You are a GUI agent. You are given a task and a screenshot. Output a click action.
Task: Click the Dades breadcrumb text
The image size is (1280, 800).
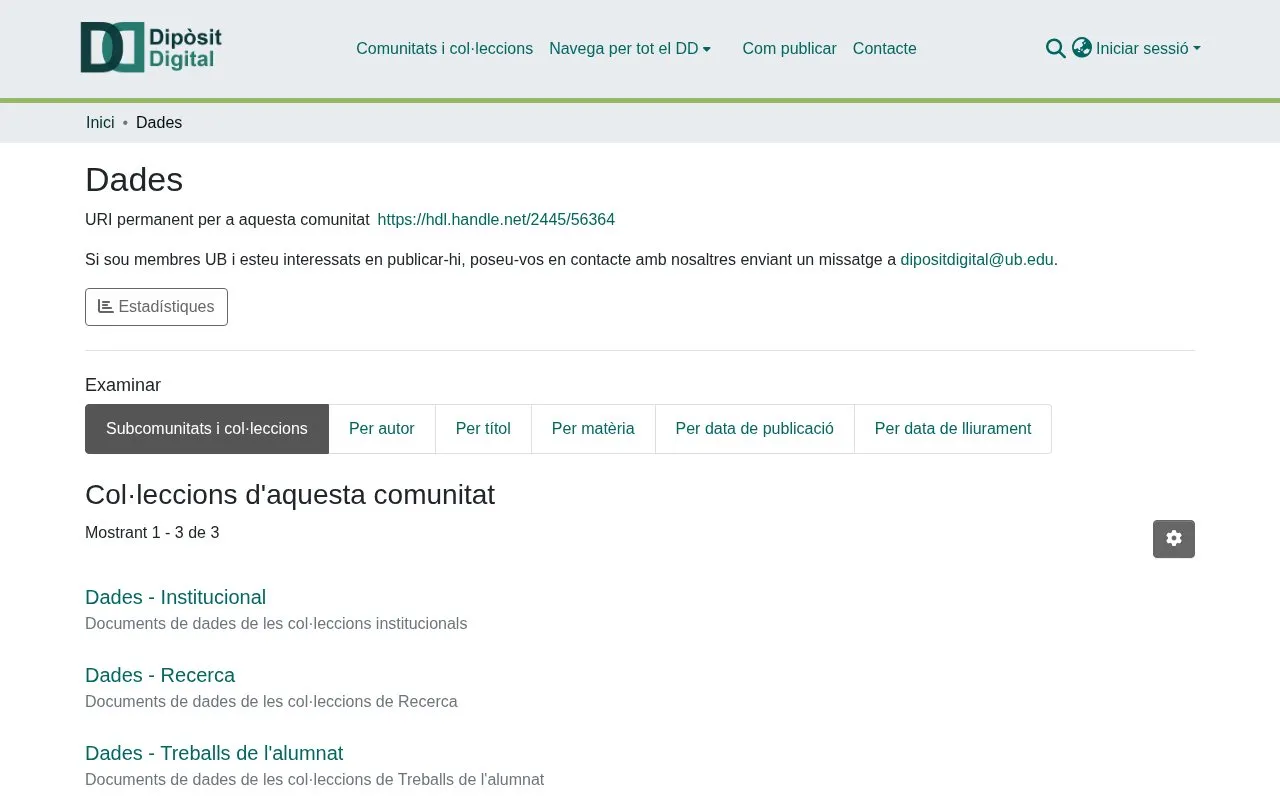(159, 122)
